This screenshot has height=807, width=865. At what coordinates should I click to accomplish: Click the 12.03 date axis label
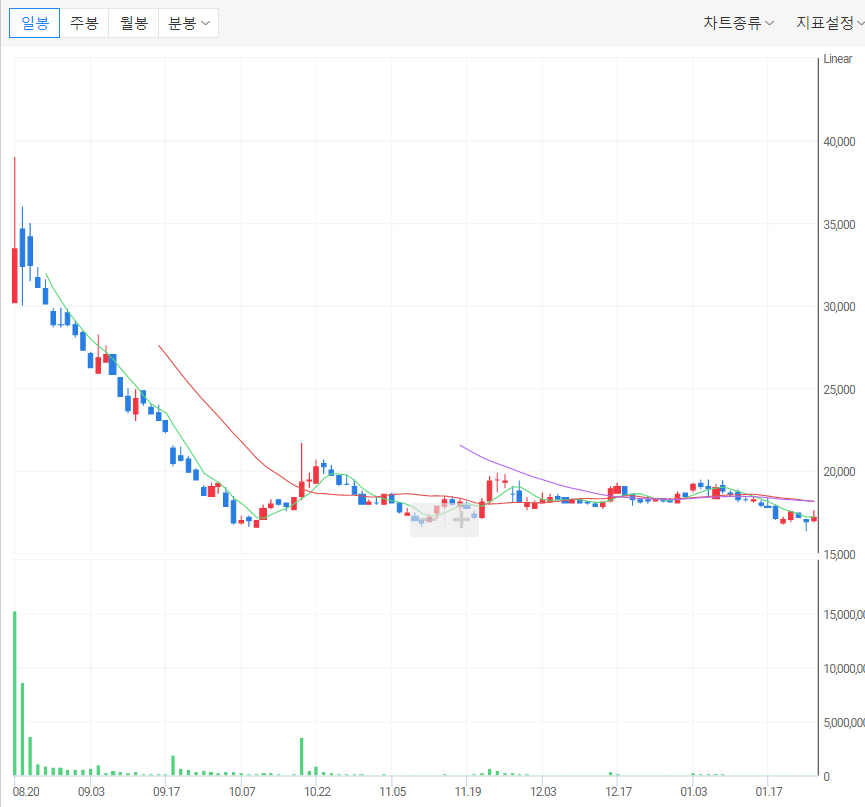[543, 792]
